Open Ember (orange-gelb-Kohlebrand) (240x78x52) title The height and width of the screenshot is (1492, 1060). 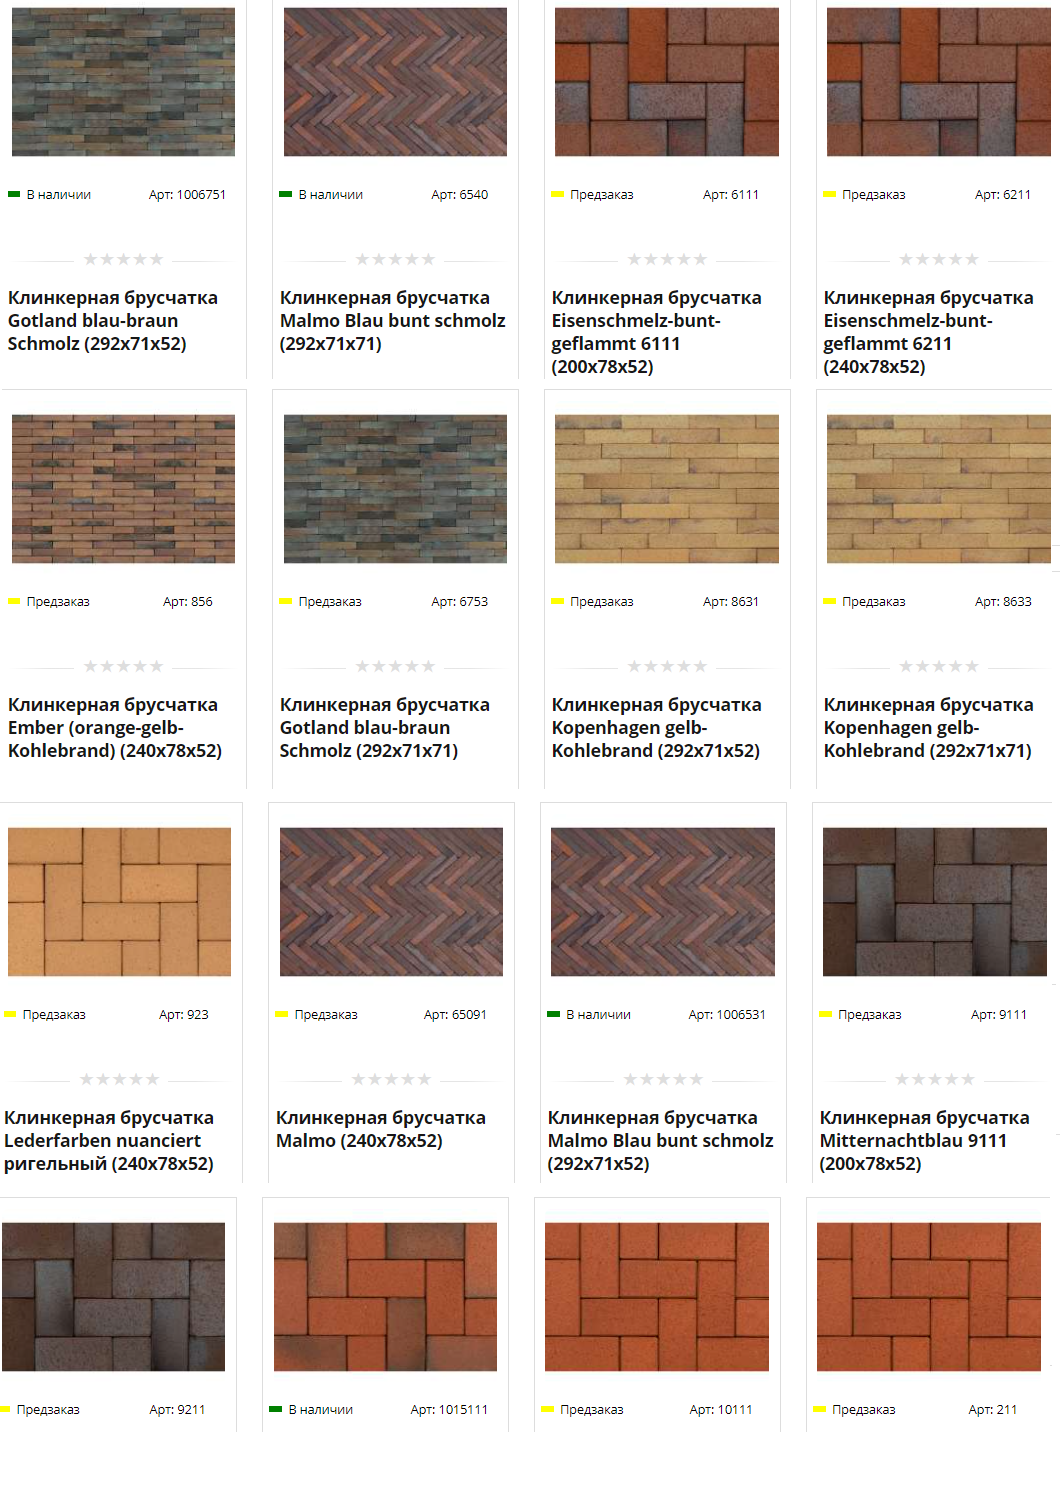click(x=115, y=727)
